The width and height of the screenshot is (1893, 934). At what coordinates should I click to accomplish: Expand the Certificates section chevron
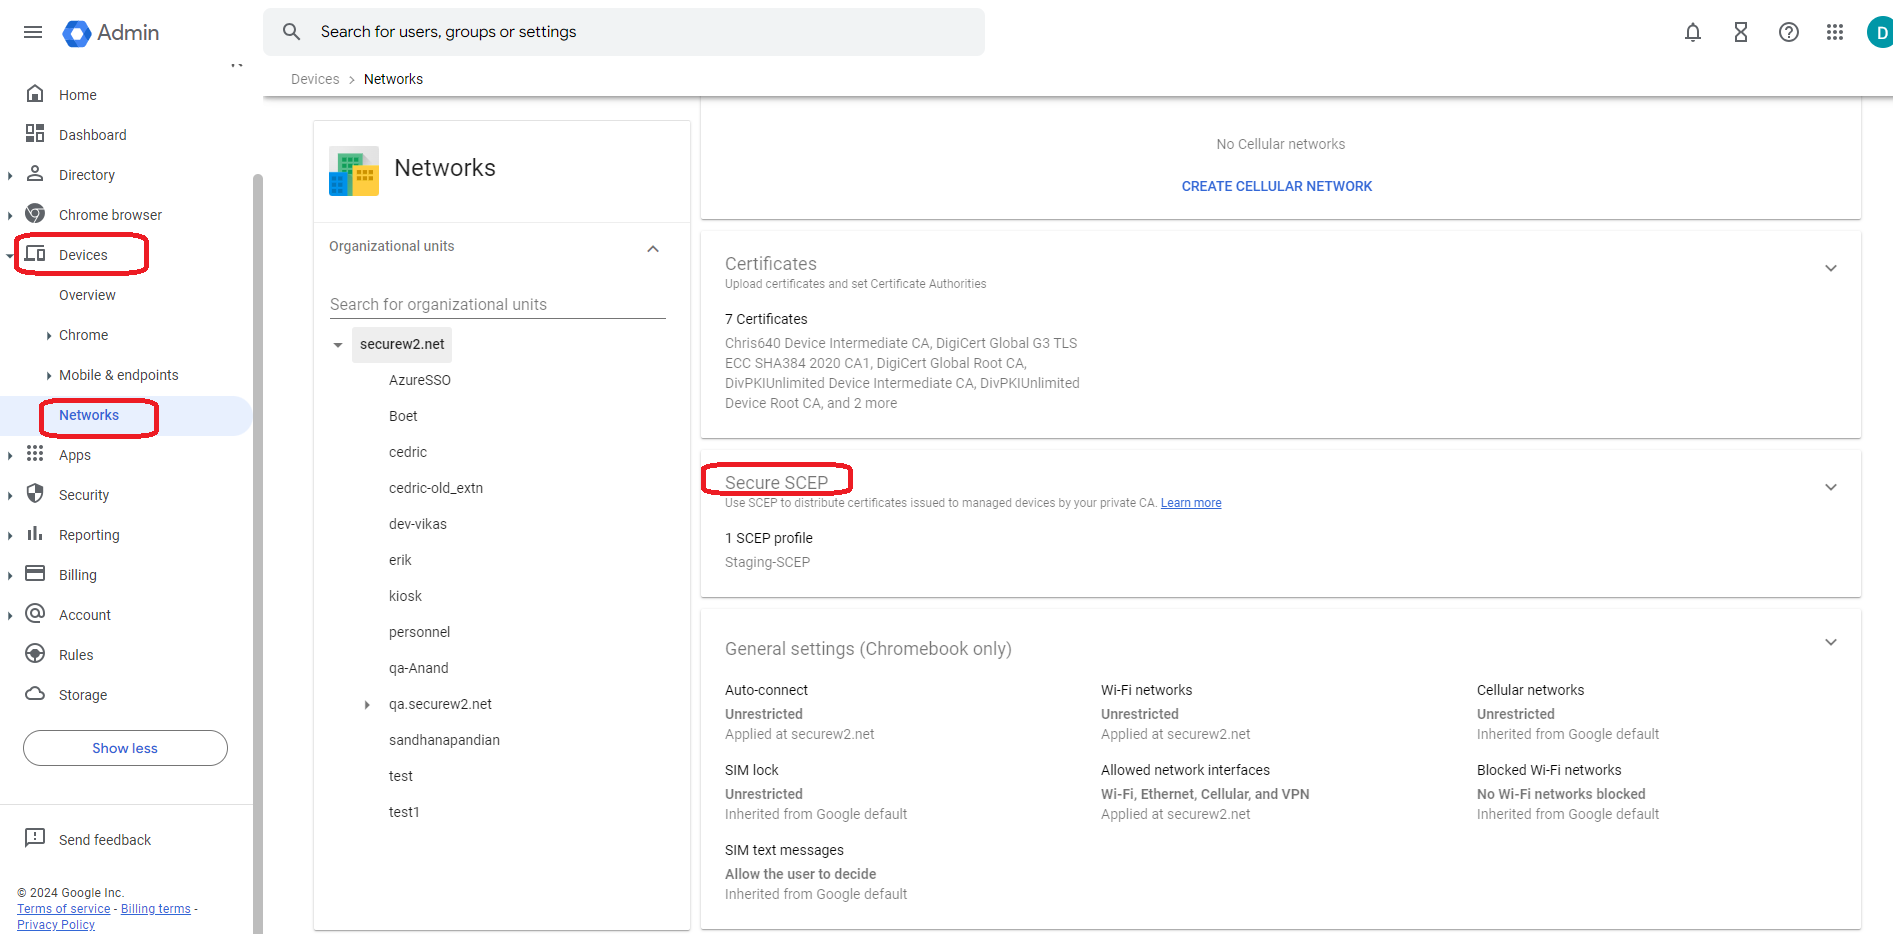pos(1830,268)
